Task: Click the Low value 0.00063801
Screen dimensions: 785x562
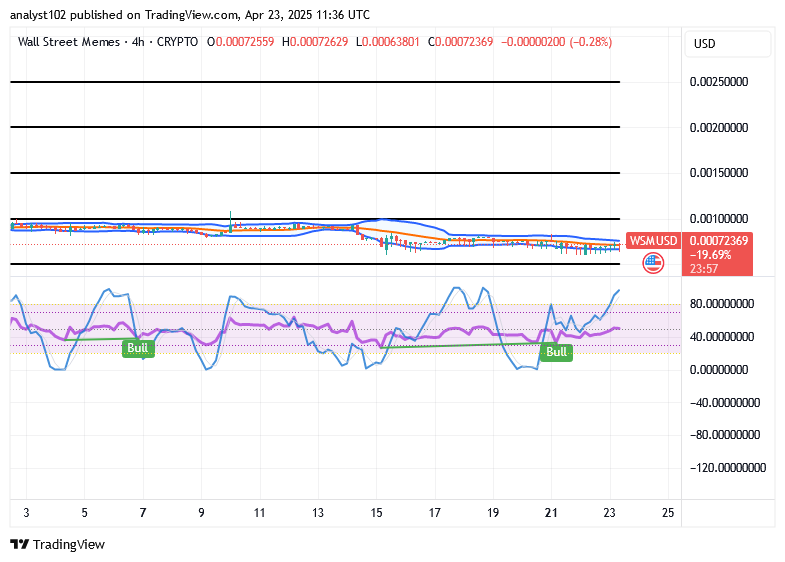Action: coord(391,42)
